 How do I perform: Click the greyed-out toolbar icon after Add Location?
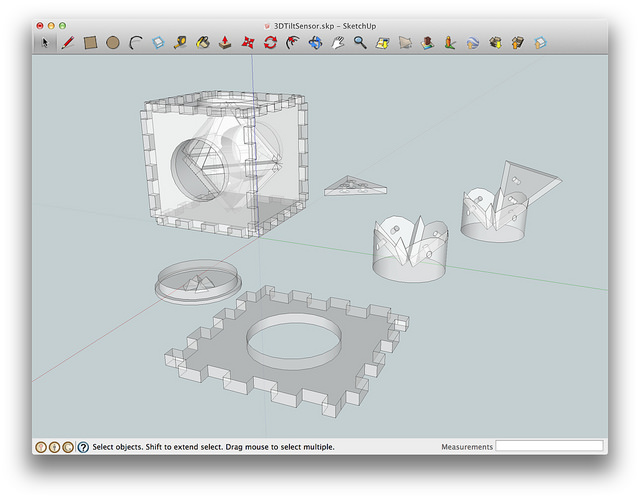pos(405,42)
